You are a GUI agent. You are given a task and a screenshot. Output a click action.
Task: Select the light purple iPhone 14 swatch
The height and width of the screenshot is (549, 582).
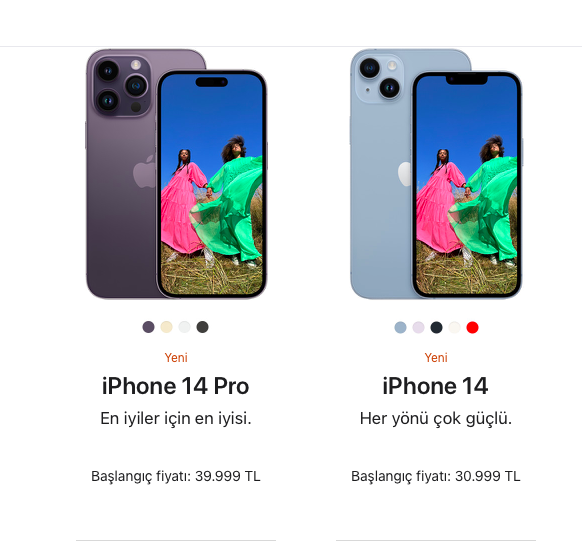pos(418,327)
